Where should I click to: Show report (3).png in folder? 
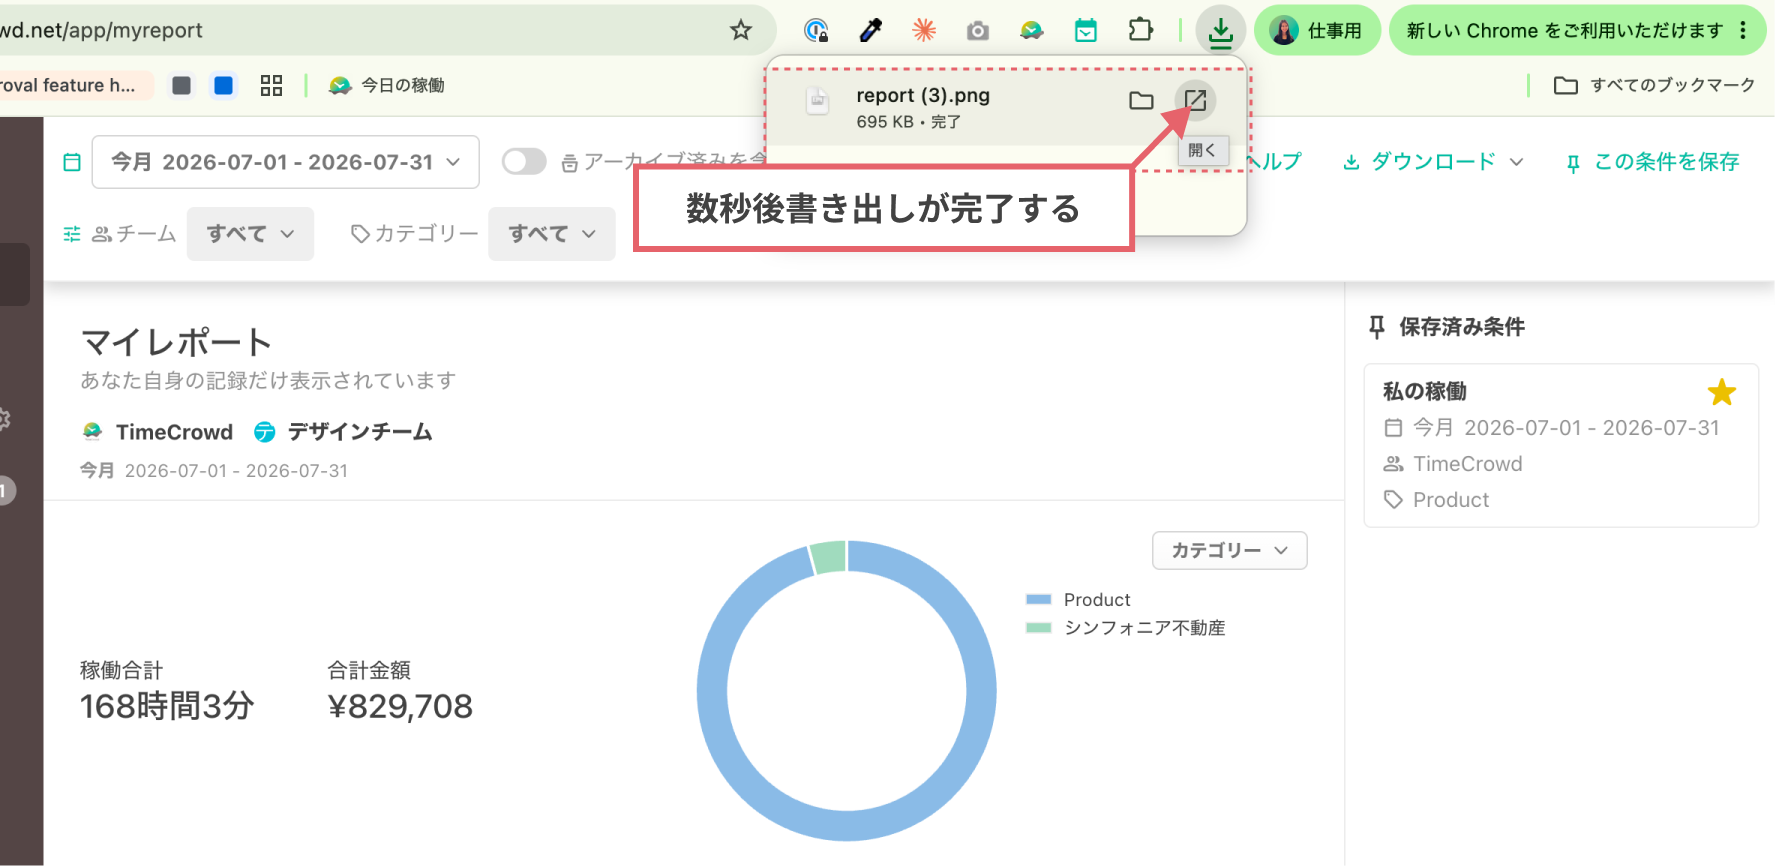(x=1141, y=100)
